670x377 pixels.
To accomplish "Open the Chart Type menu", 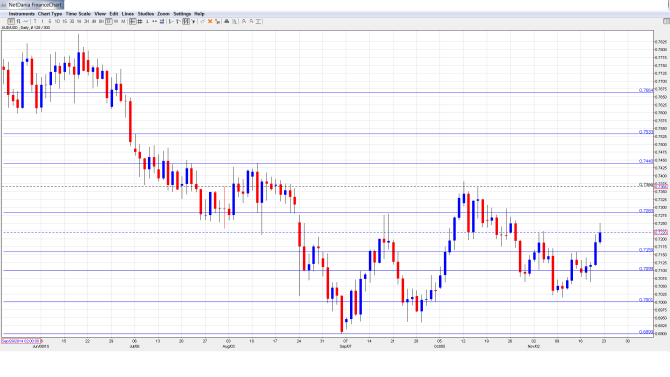I will [x=50, y=14].
